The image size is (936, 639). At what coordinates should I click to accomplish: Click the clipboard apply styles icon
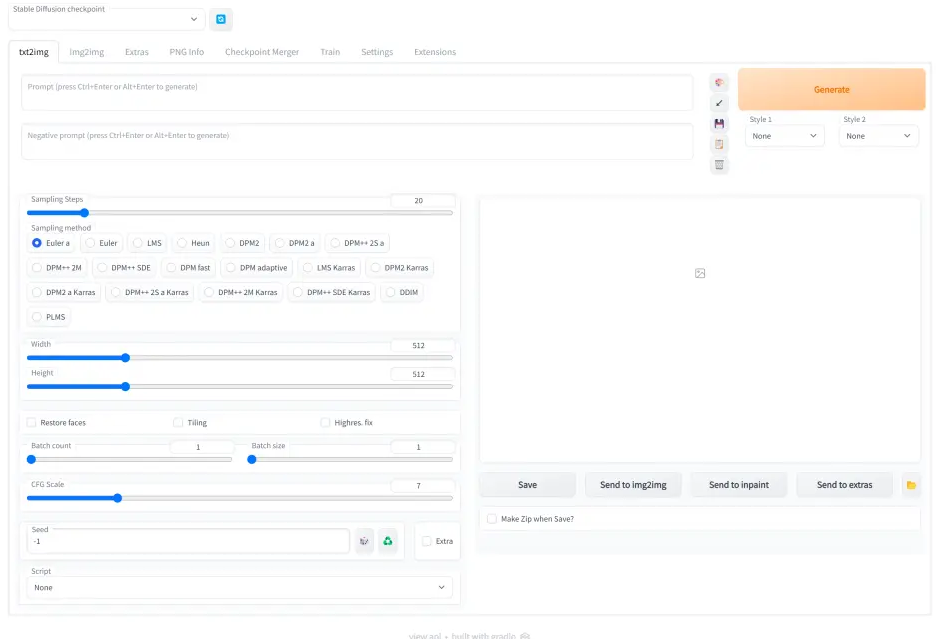click(719, 144)
